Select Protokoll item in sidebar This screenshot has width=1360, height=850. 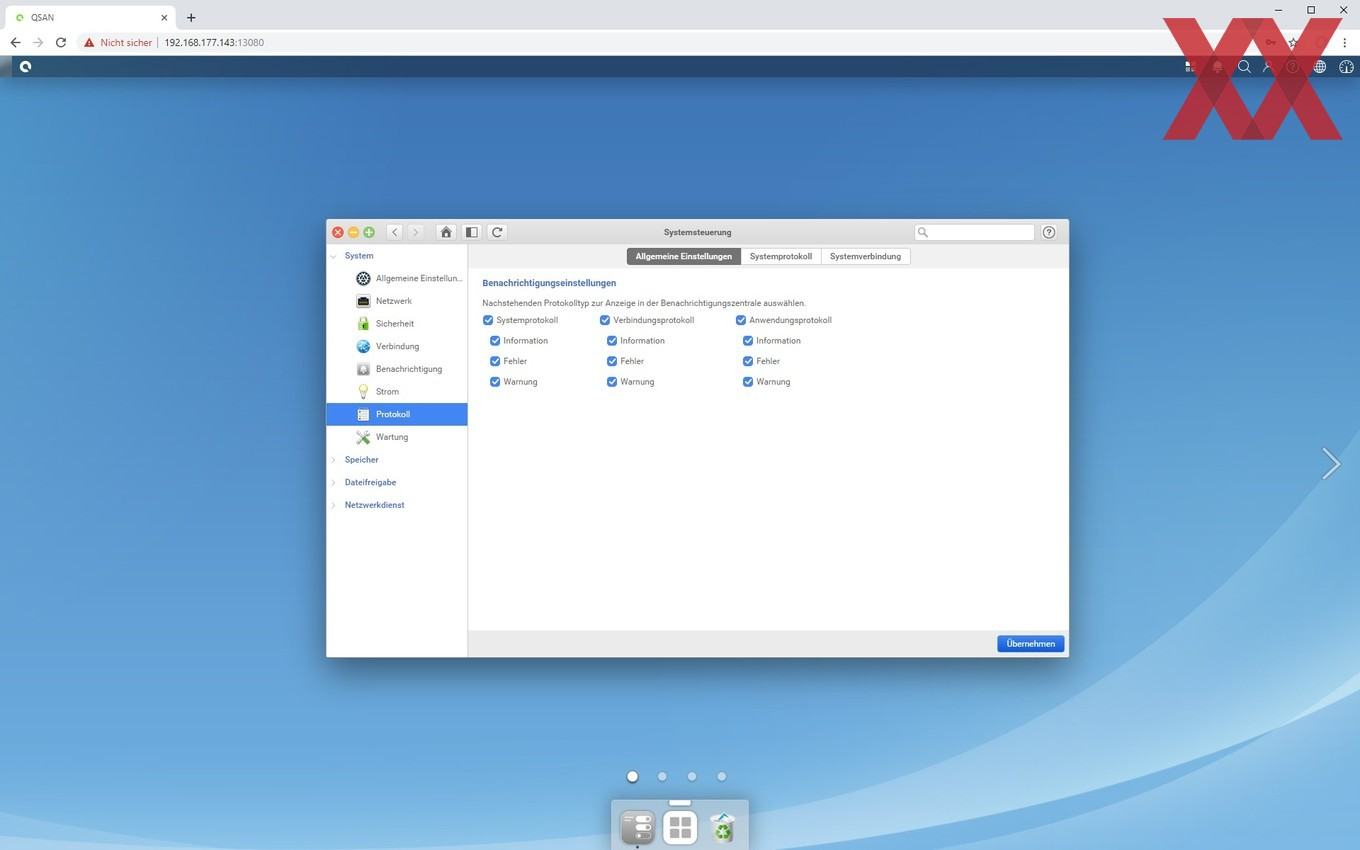coord(397,414)
